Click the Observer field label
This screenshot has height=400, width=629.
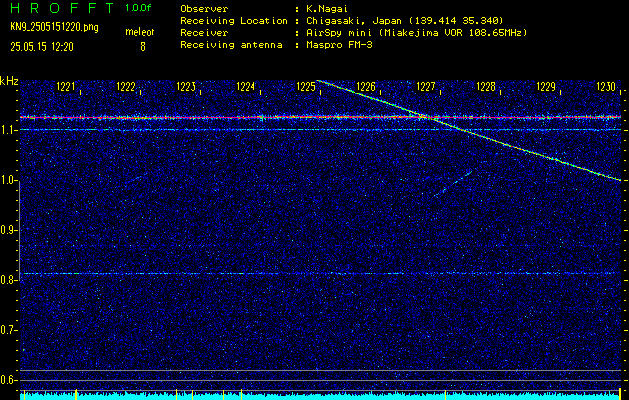(204, 9)
